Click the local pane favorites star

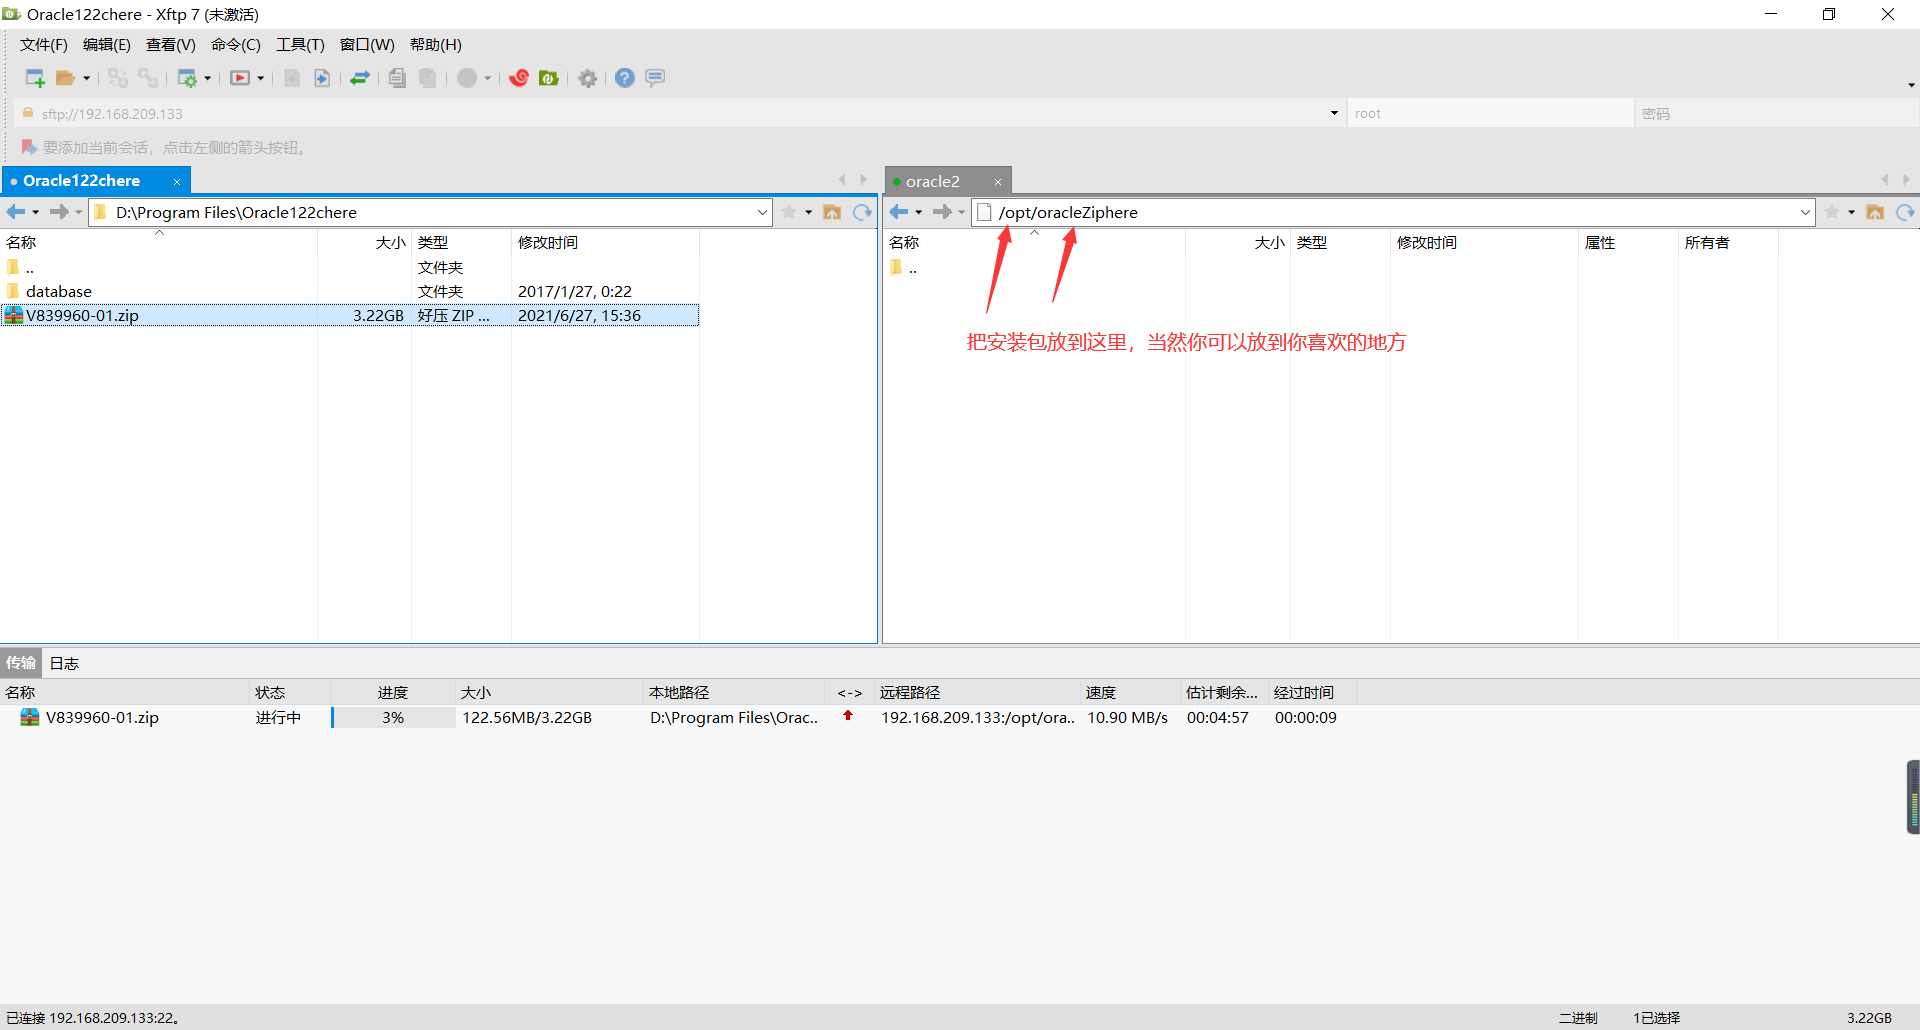[789, 212]
